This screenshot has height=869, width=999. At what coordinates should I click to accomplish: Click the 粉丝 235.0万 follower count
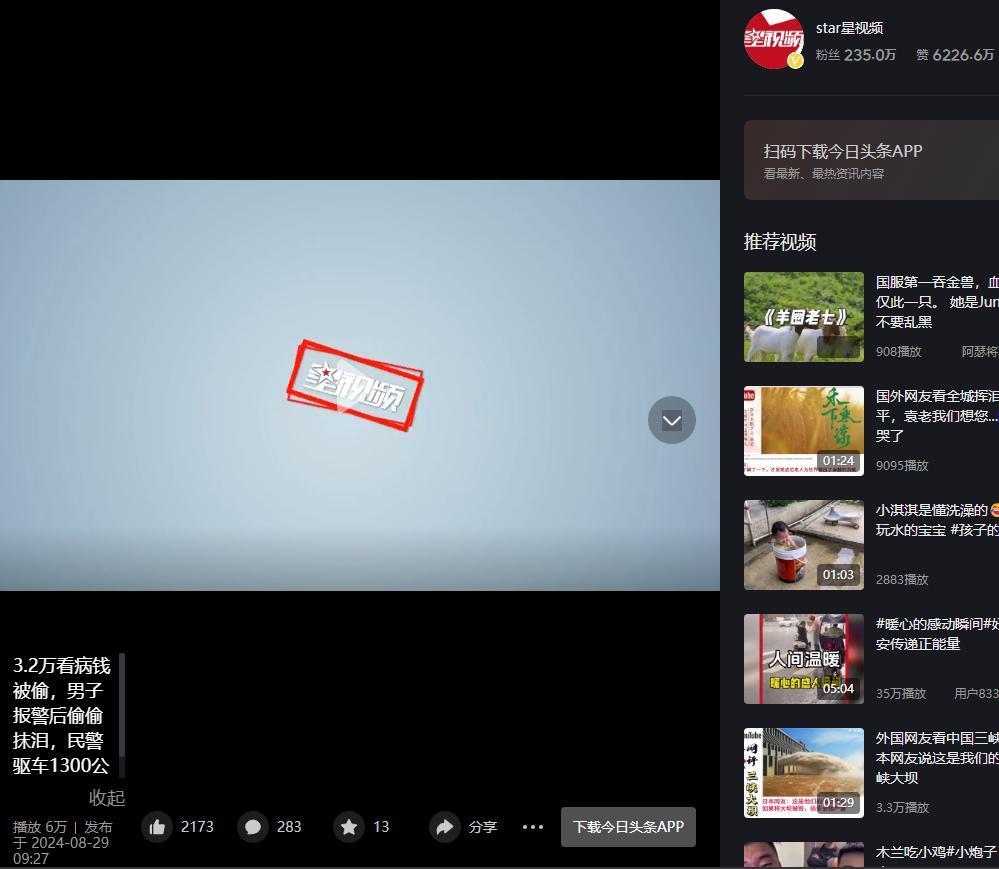pyautogui.click(x=856, y=55)
